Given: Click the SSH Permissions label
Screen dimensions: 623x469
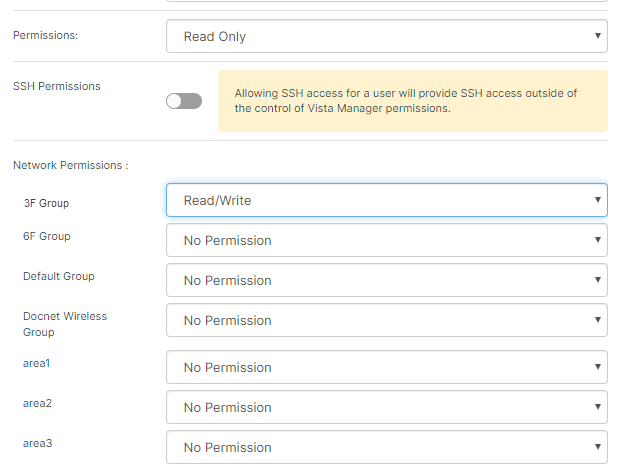Looking at the screenshot, I should pyautogui.click(x=56, y=86).
